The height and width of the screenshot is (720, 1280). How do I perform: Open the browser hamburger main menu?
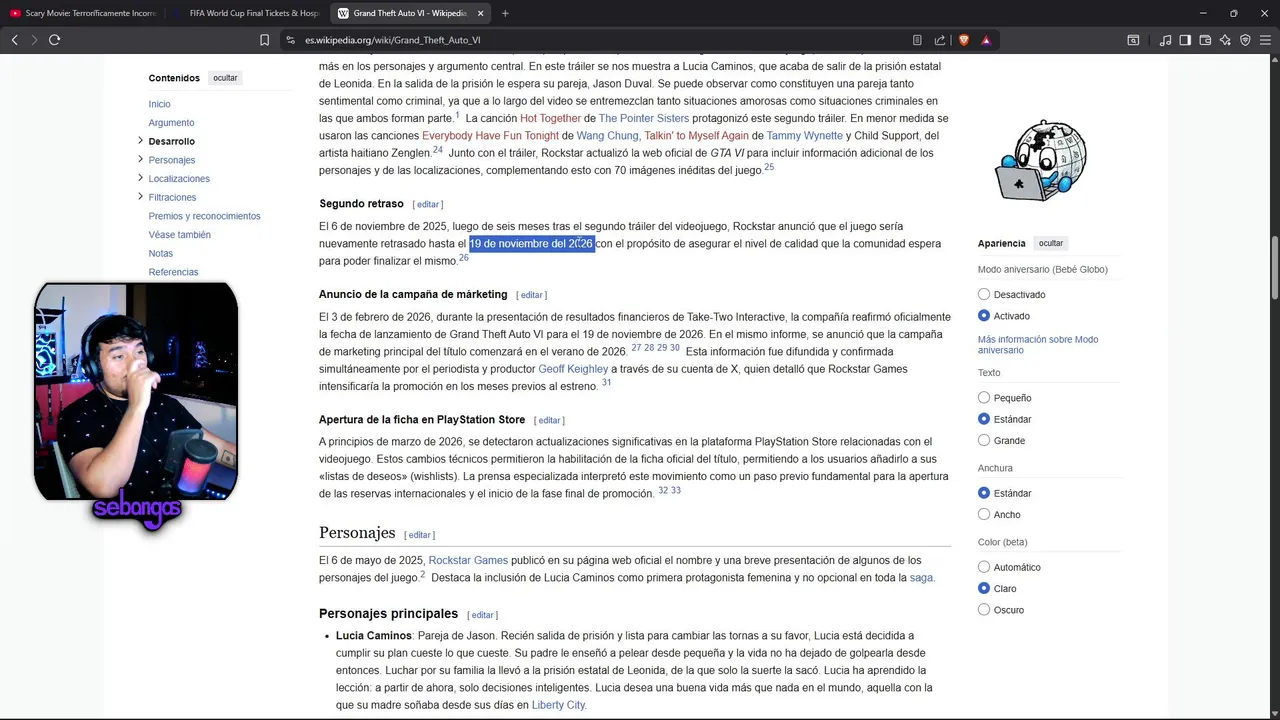[x=1265, y=40]
